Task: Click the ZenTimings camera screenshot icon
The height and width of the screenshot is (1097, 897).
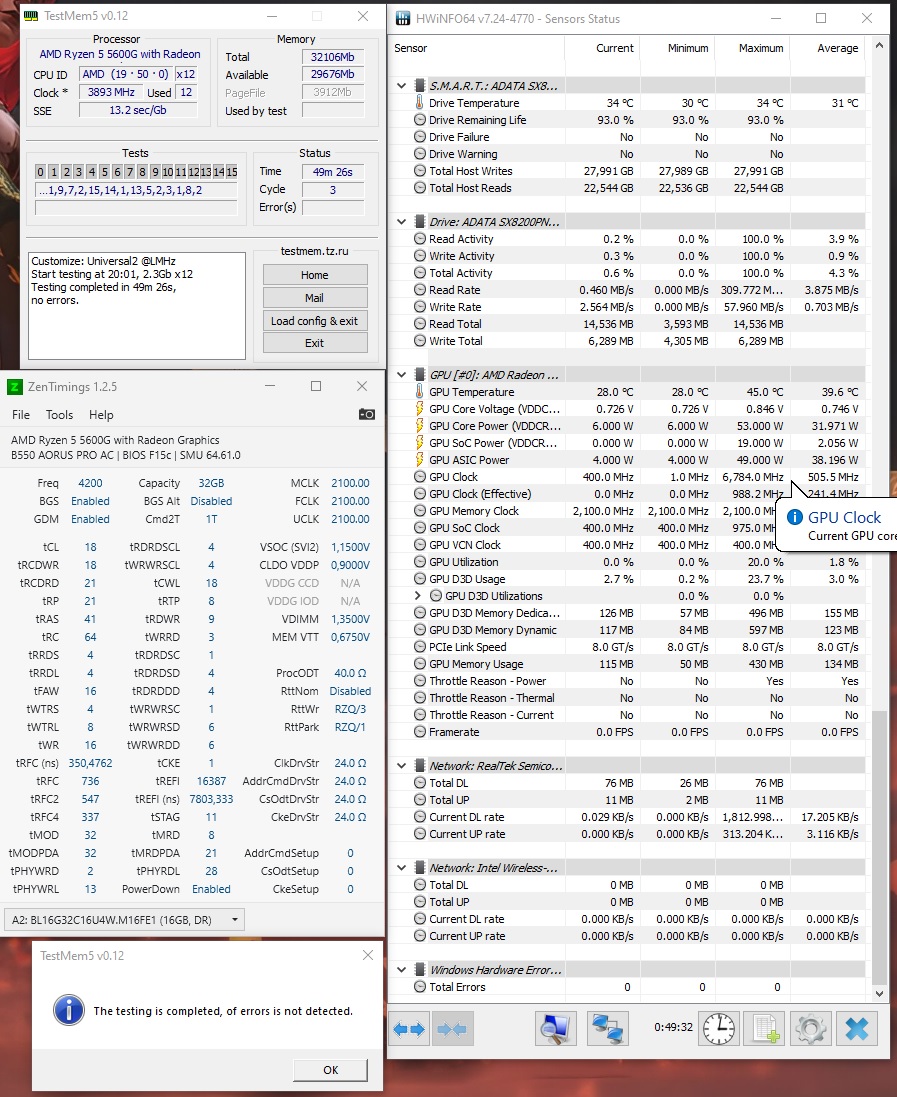Action: pyautogui.click(x=367, y=414)
